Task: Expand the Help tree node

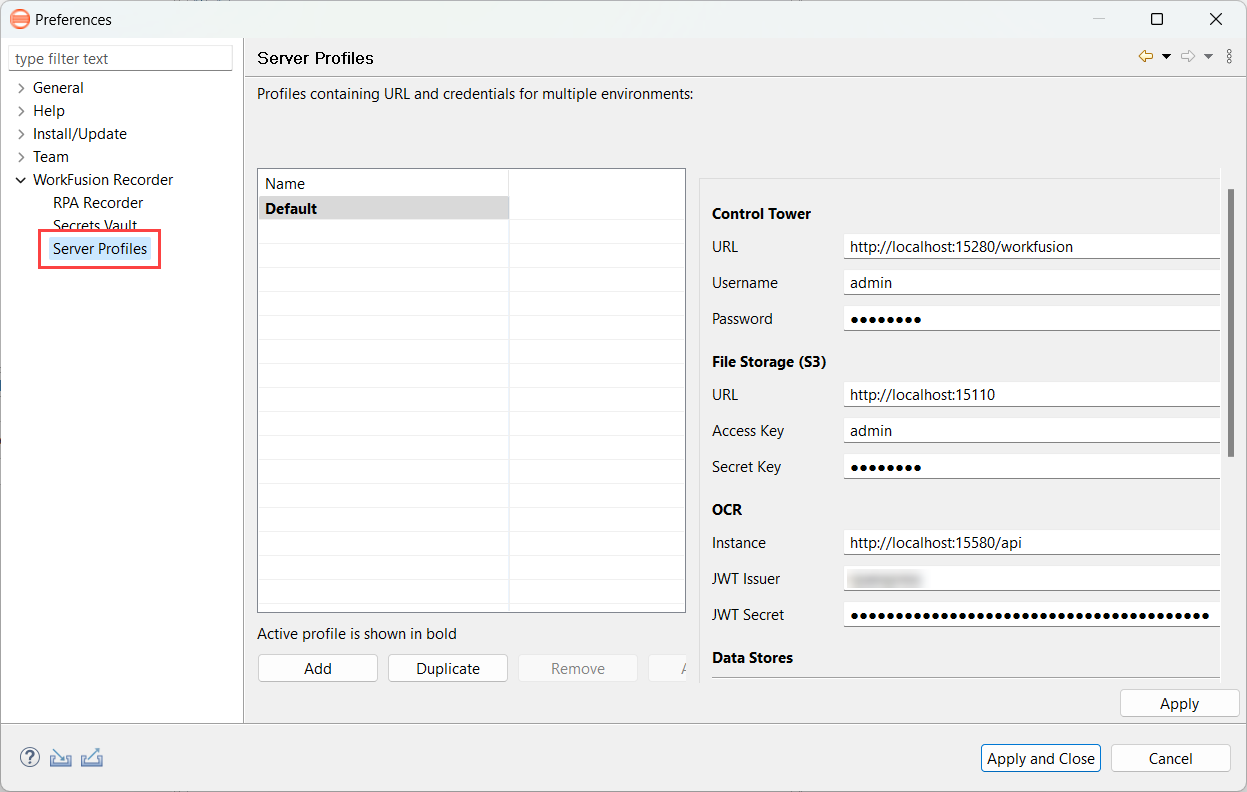Action: (x=21, y=111)
